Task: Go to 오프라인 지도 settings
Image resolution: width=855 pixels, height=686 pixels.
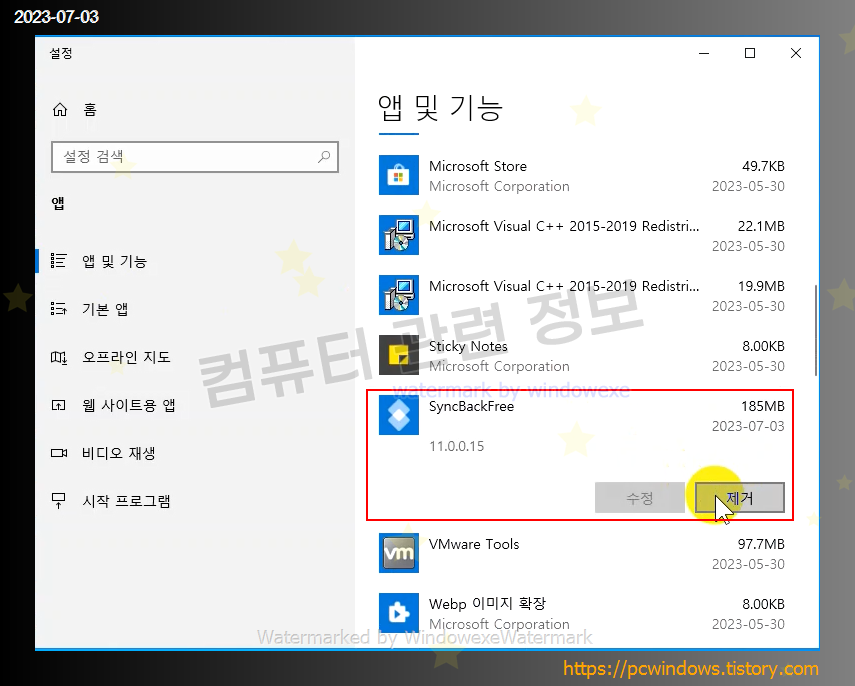Action: [126, 357]
